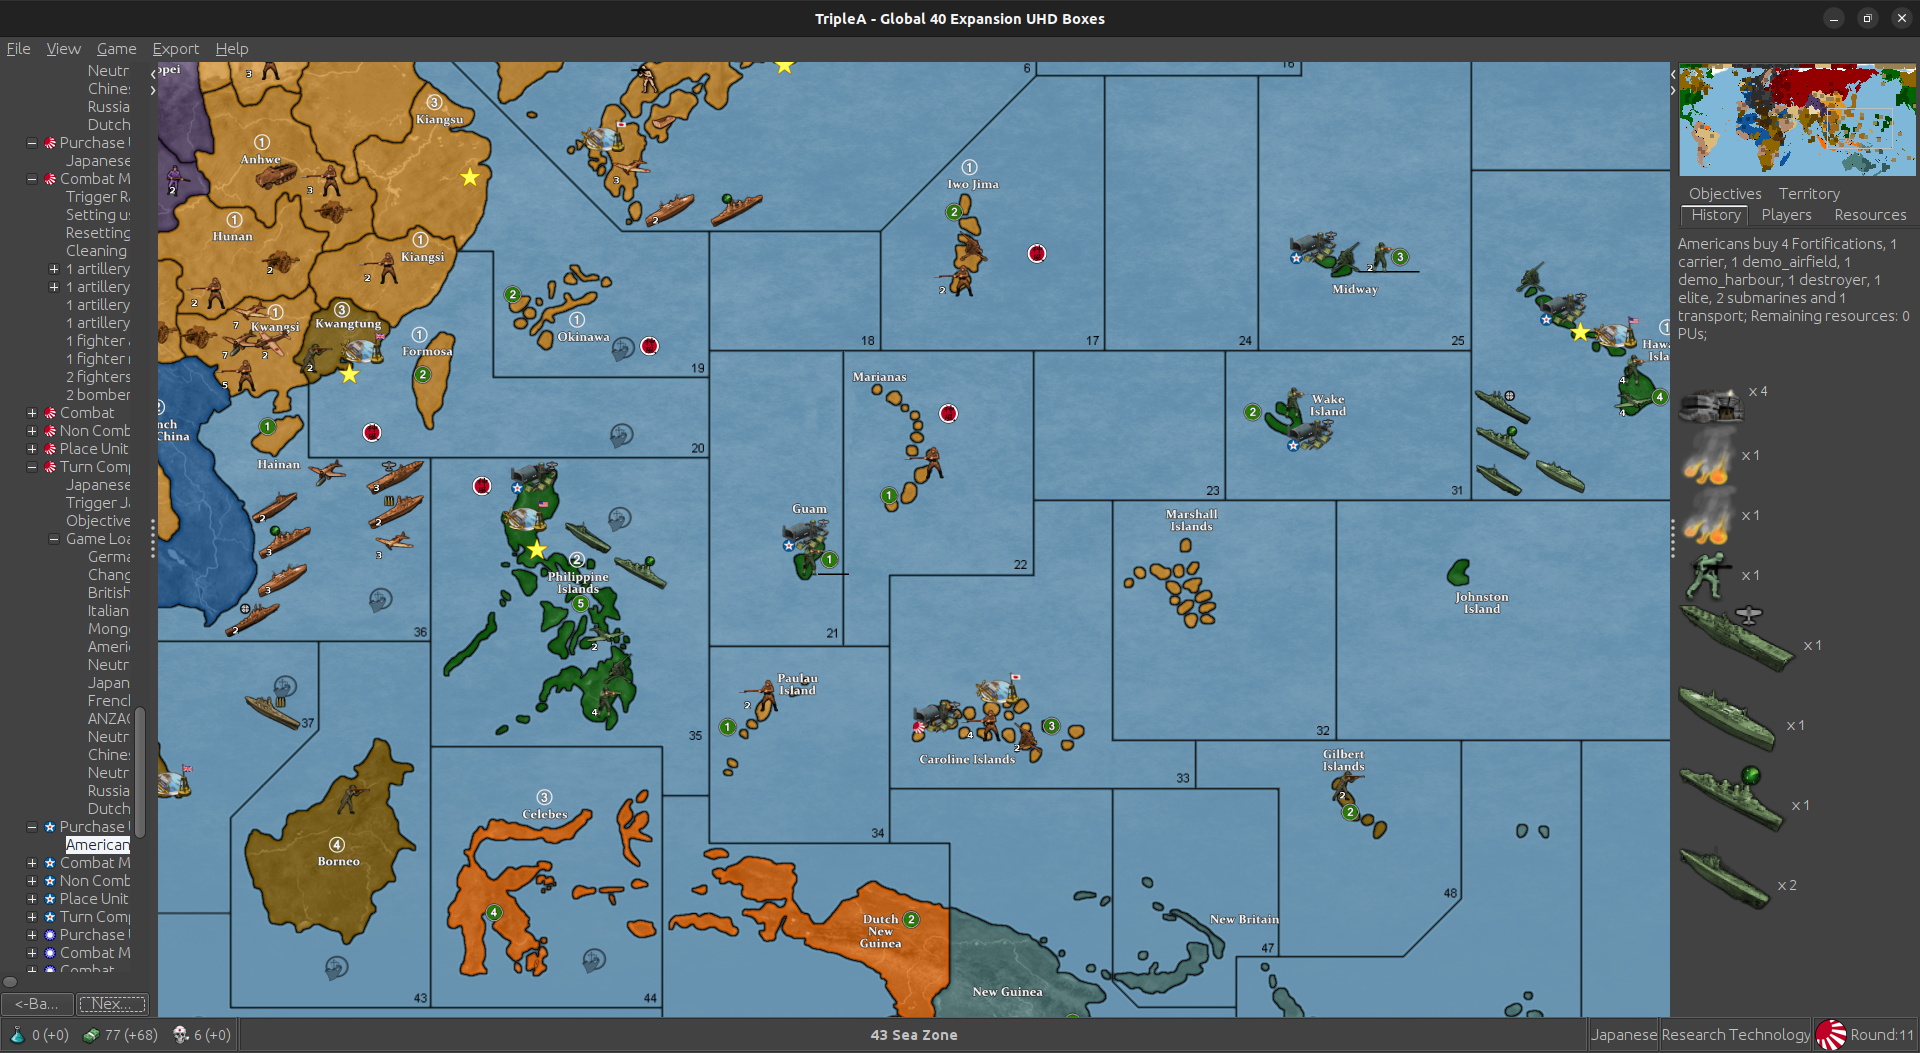Collapse the Japanese Purchase node in history tree
The height and width of the screenshot is (1053, 1920).
[32, 143]
